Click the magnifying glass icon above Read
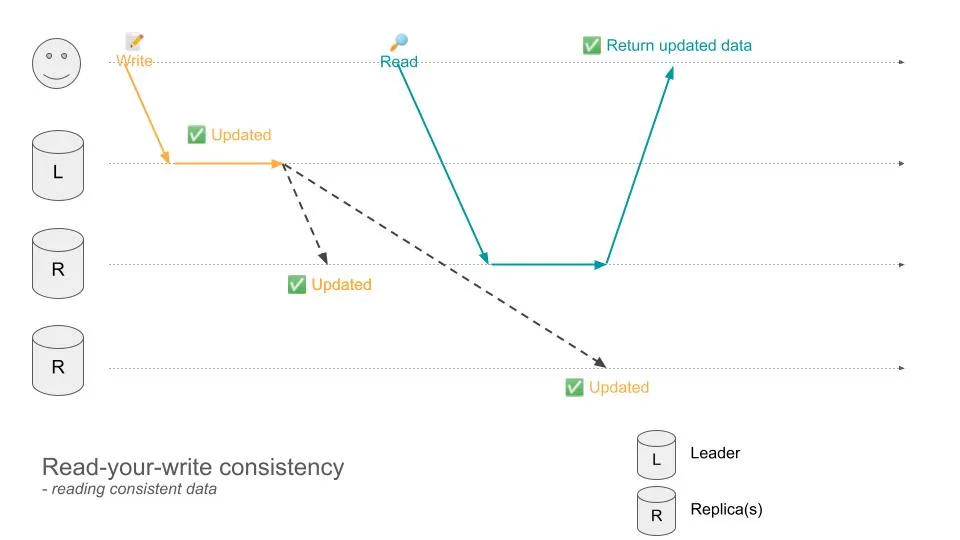Screen dimensions: 960x540 coord(399,43)
